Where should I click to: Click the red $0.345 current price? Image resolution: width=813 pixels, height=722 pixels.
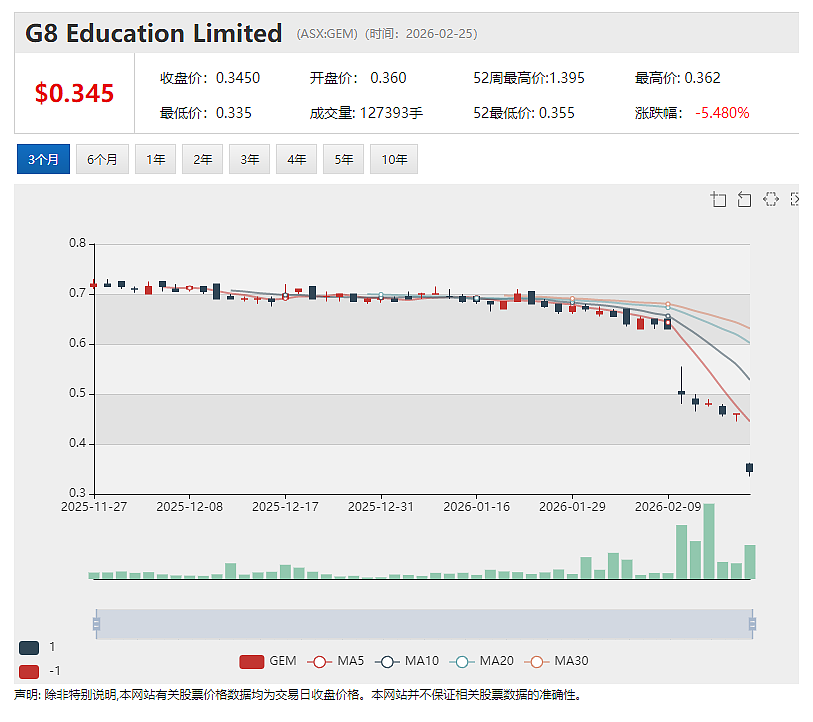(74, 93)
